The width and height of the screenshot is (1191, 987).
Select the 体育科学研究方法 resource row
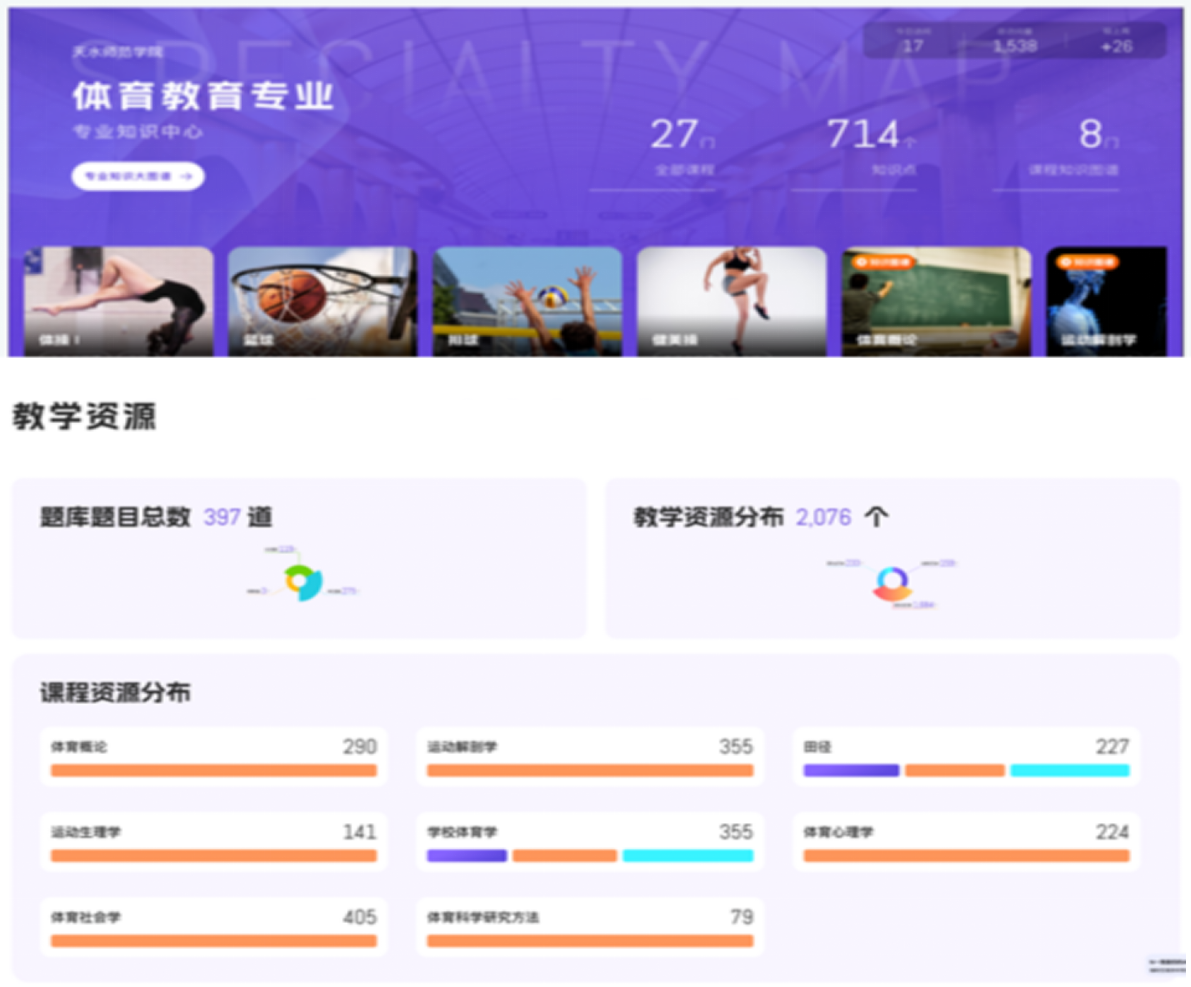[589, 927]
